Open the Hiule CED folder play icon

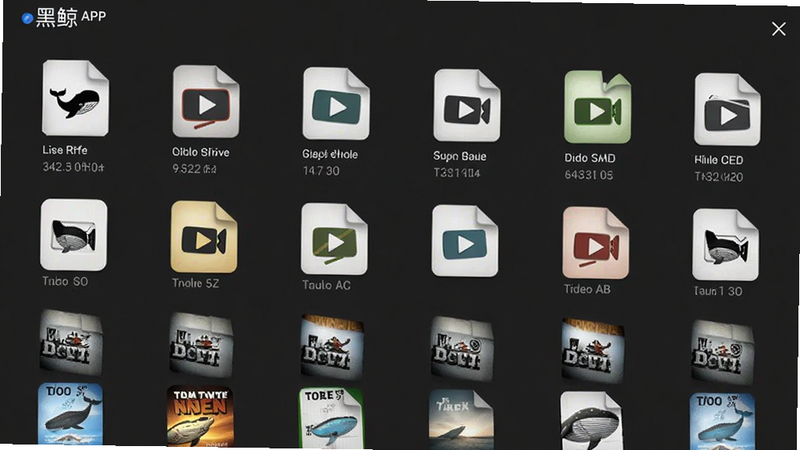coord(727,110)
